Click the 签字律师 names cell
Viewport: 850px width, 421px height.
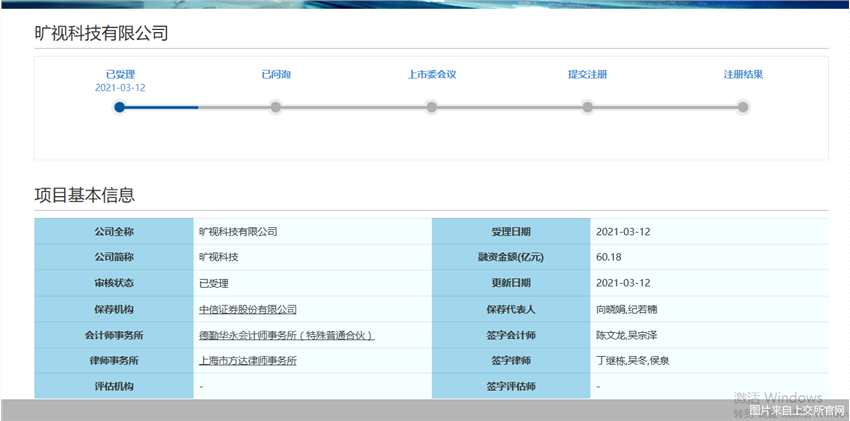(x=710, y=361)
